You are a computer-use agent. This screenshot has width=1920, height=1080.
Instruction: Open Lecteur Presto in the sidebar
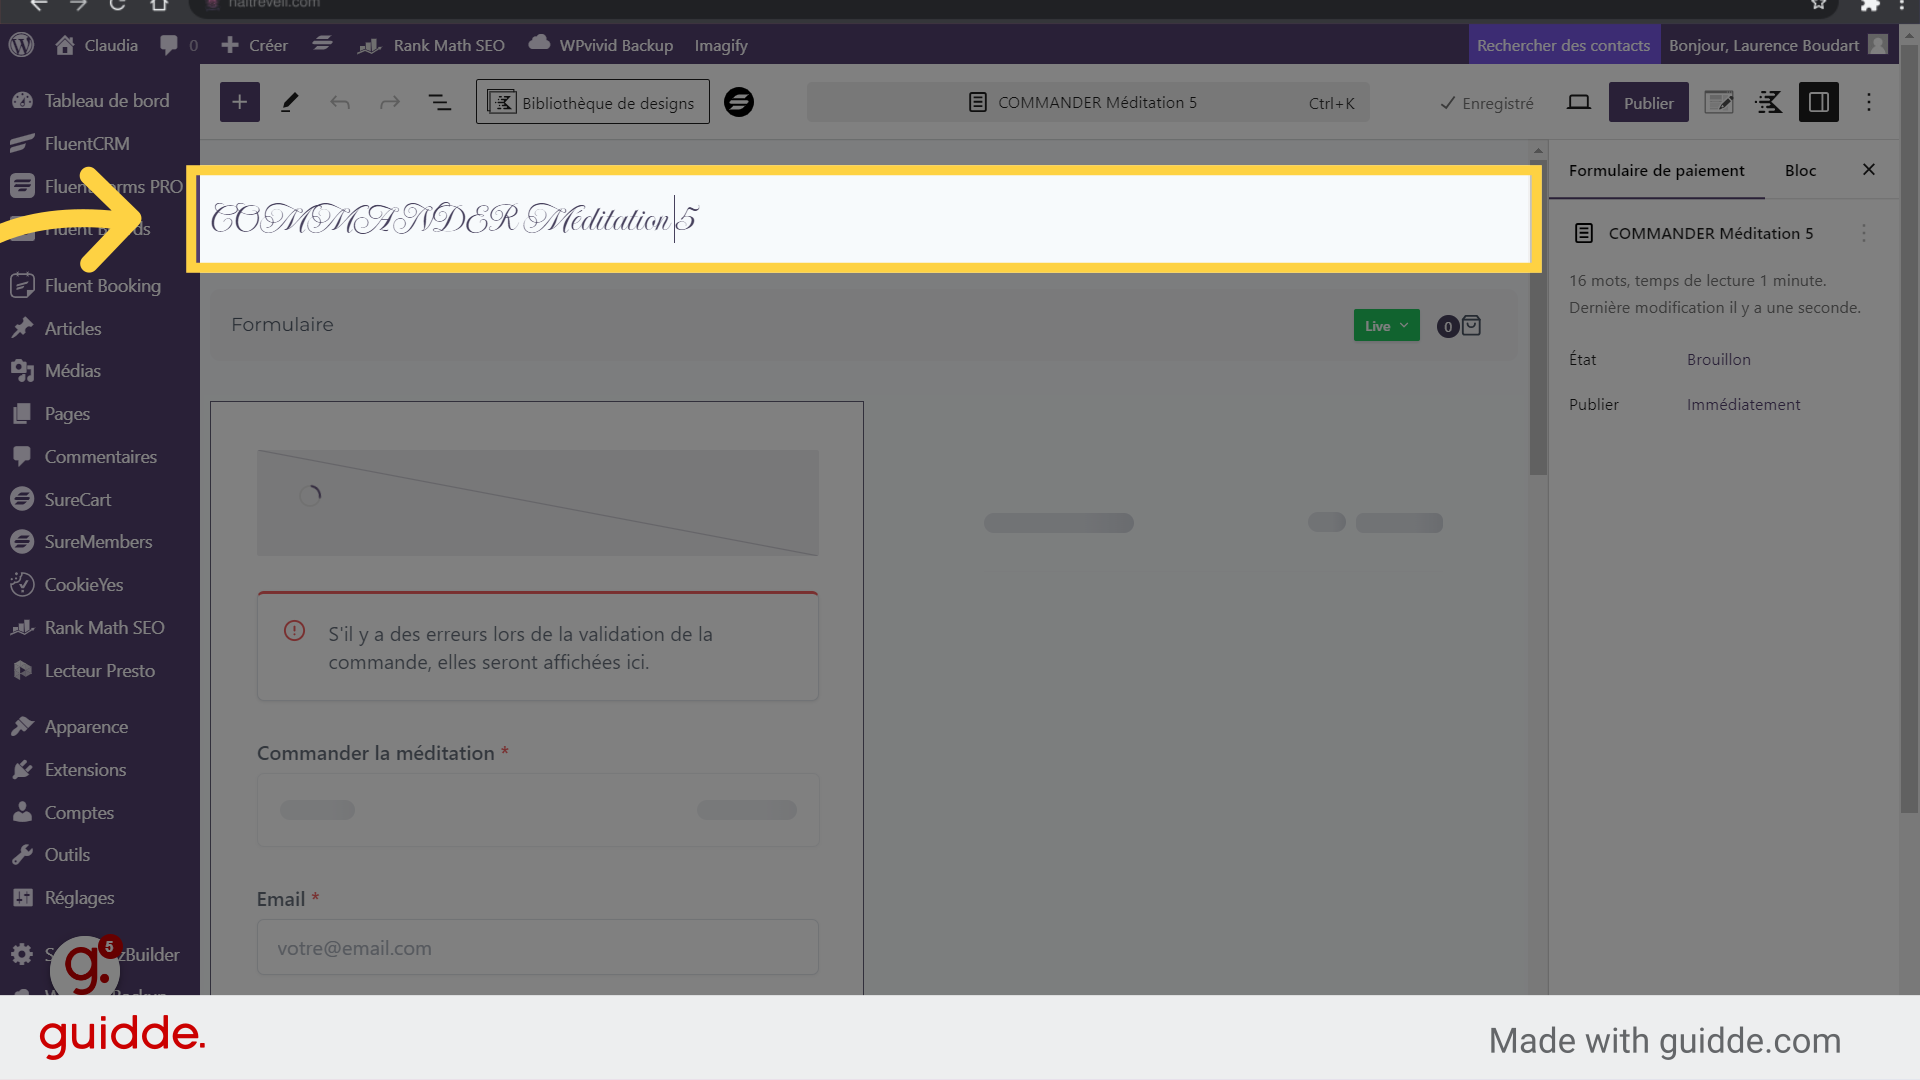point(100,670)
